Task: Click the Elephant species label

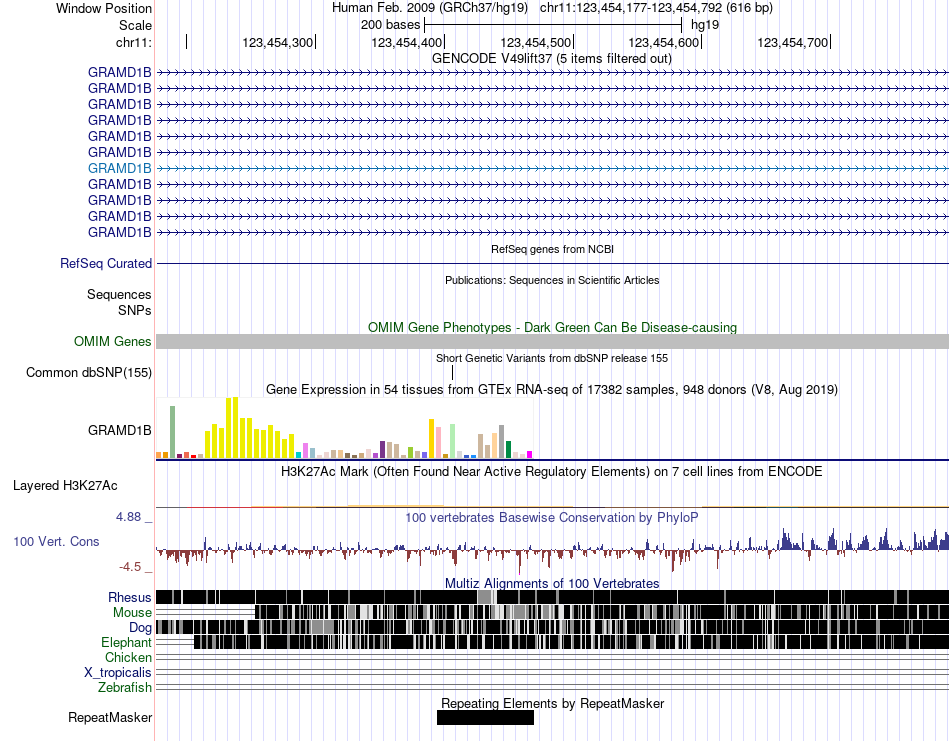Action: 126,642
